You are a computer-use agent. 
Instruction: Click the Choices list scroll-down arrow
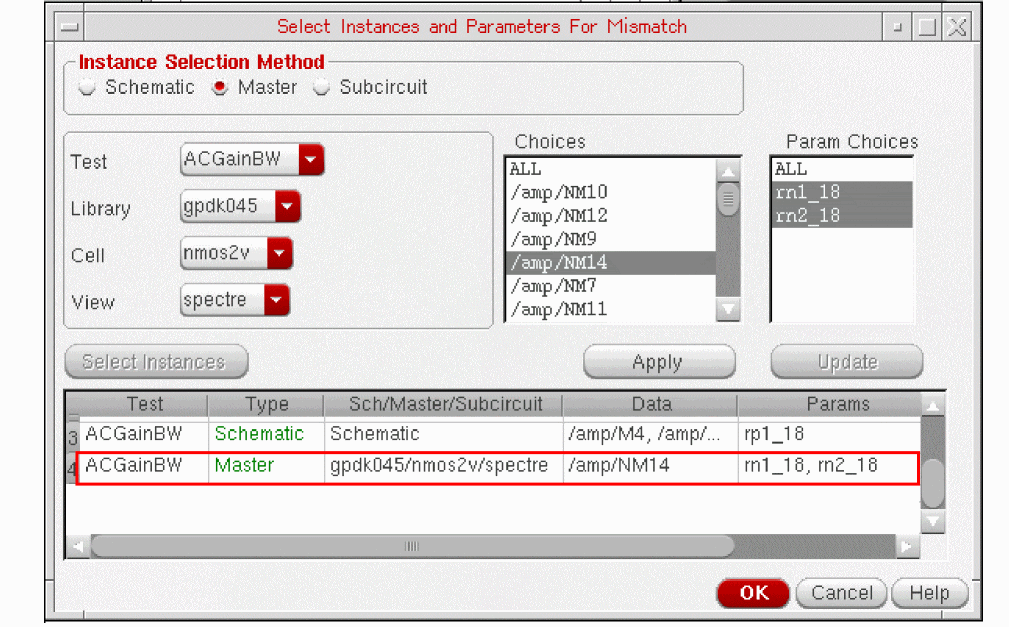(728, 309)
